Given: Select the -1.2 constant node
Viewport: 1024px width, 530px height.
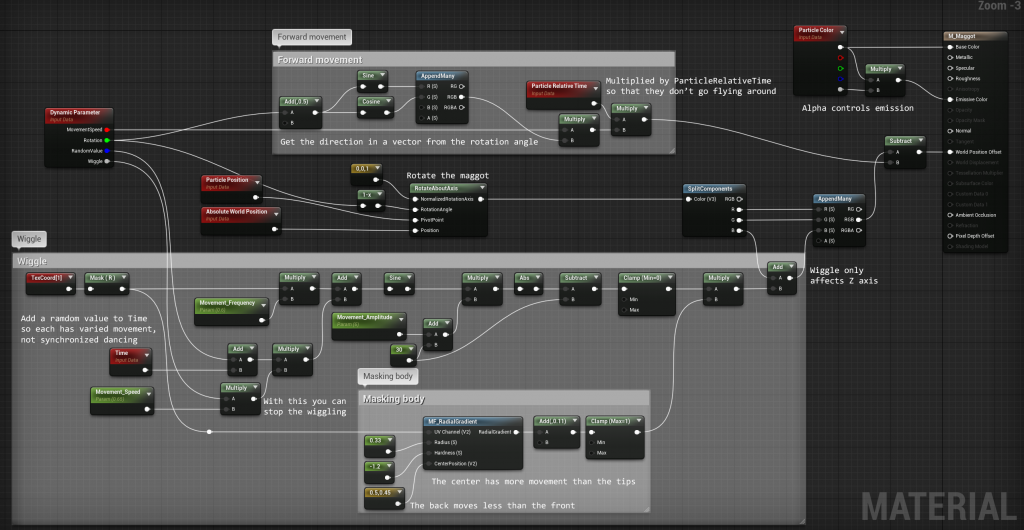Looking at the screenshot, I should pyautogui.click(x=380, y=471).
